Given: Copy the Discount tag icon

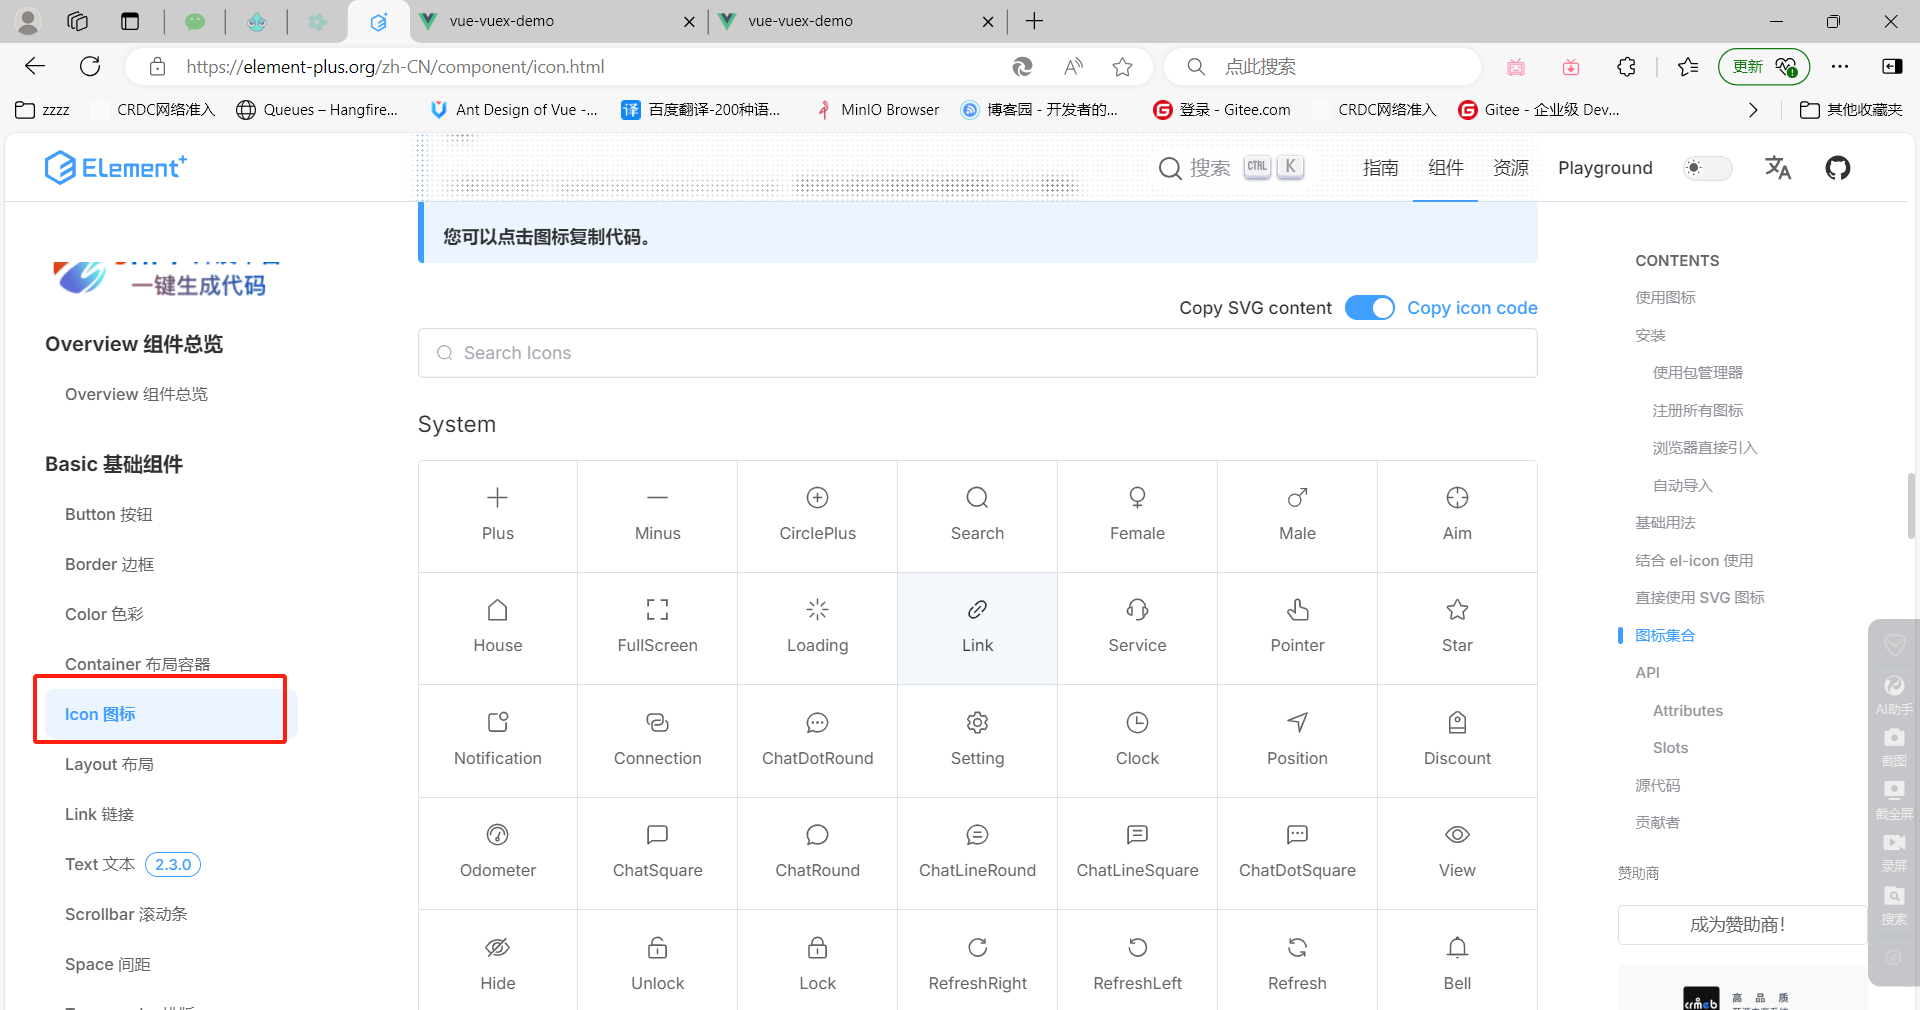Looking at the screenshot, I should pyautogui.click(x=1457, y=741).
